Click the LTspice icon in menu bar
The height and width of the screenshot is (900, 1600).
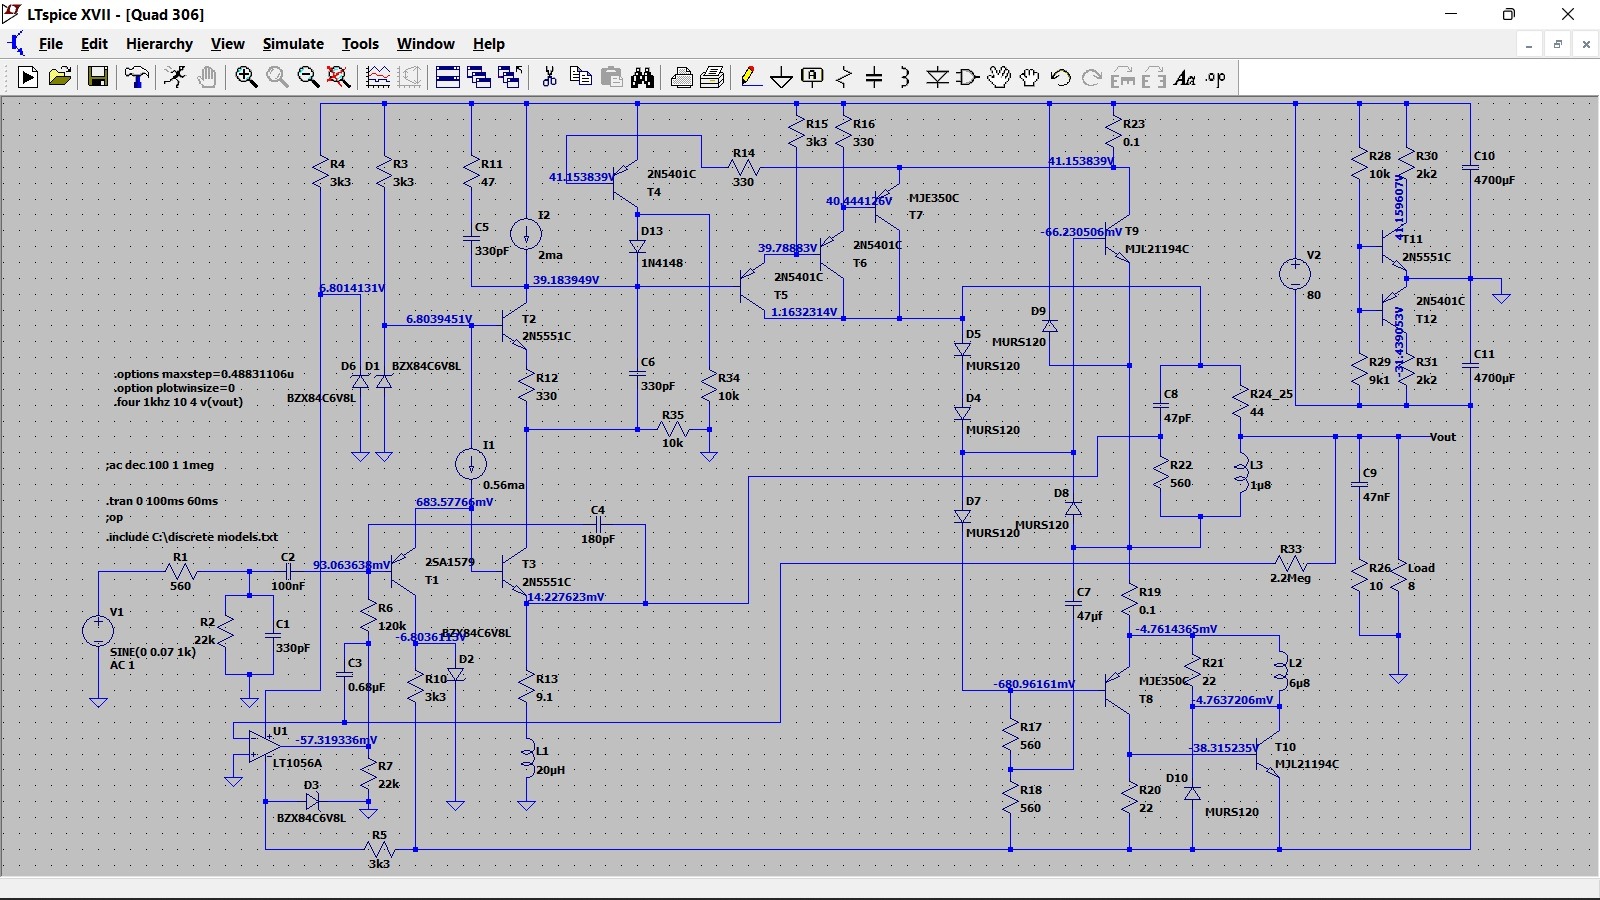point(16,44)
